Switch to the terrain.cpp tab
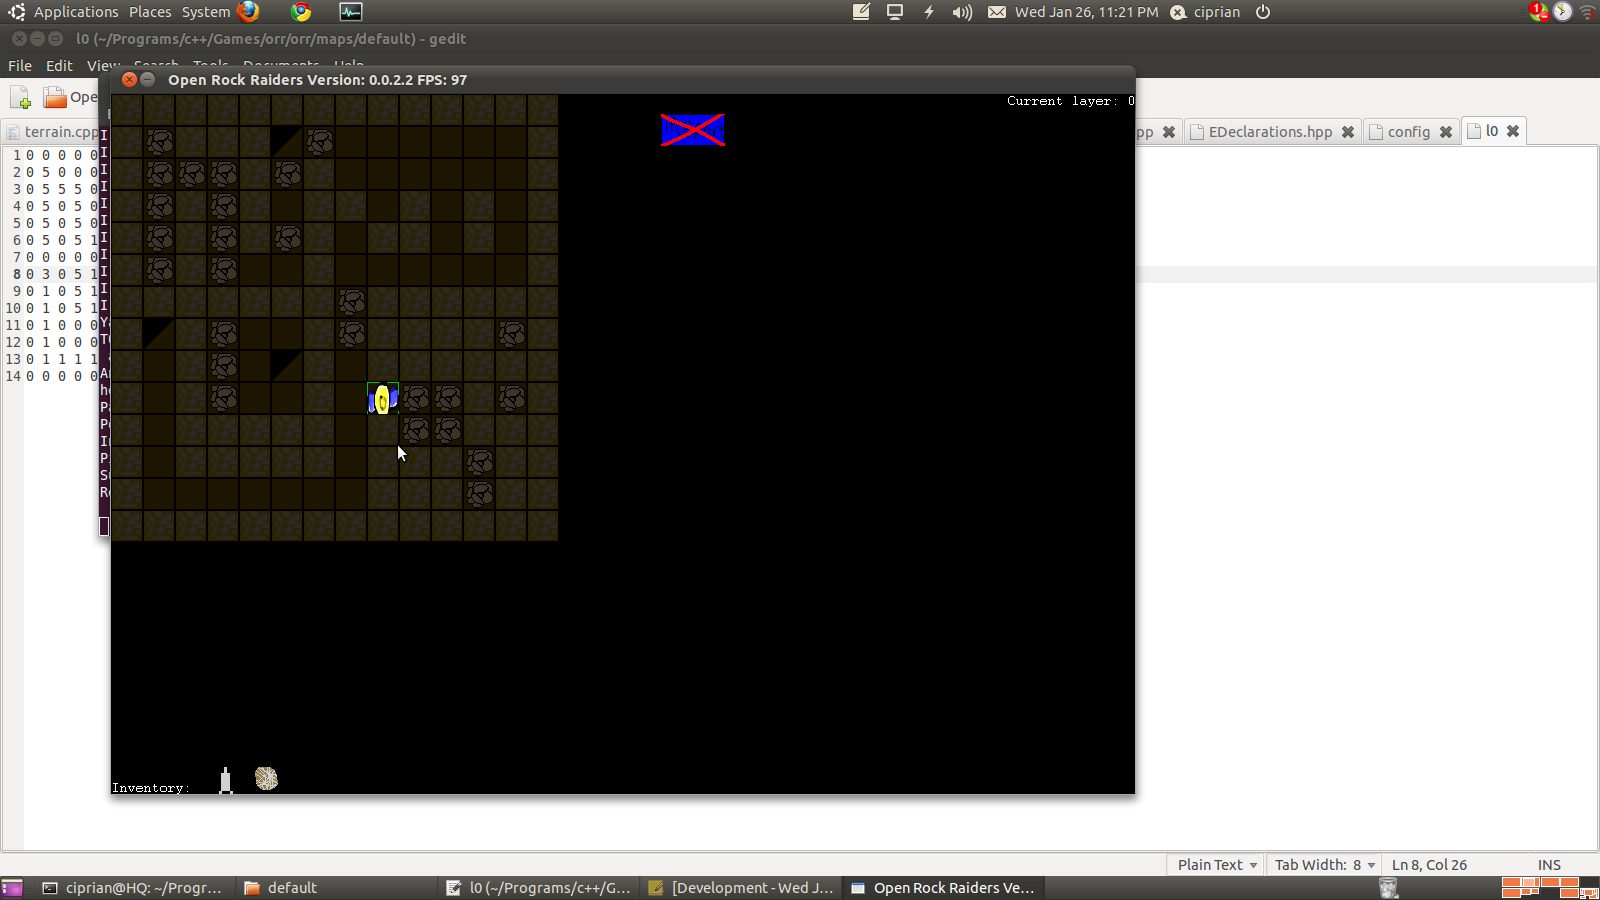The width and height of the screenshot is (1600, 900). coord(60,132)
